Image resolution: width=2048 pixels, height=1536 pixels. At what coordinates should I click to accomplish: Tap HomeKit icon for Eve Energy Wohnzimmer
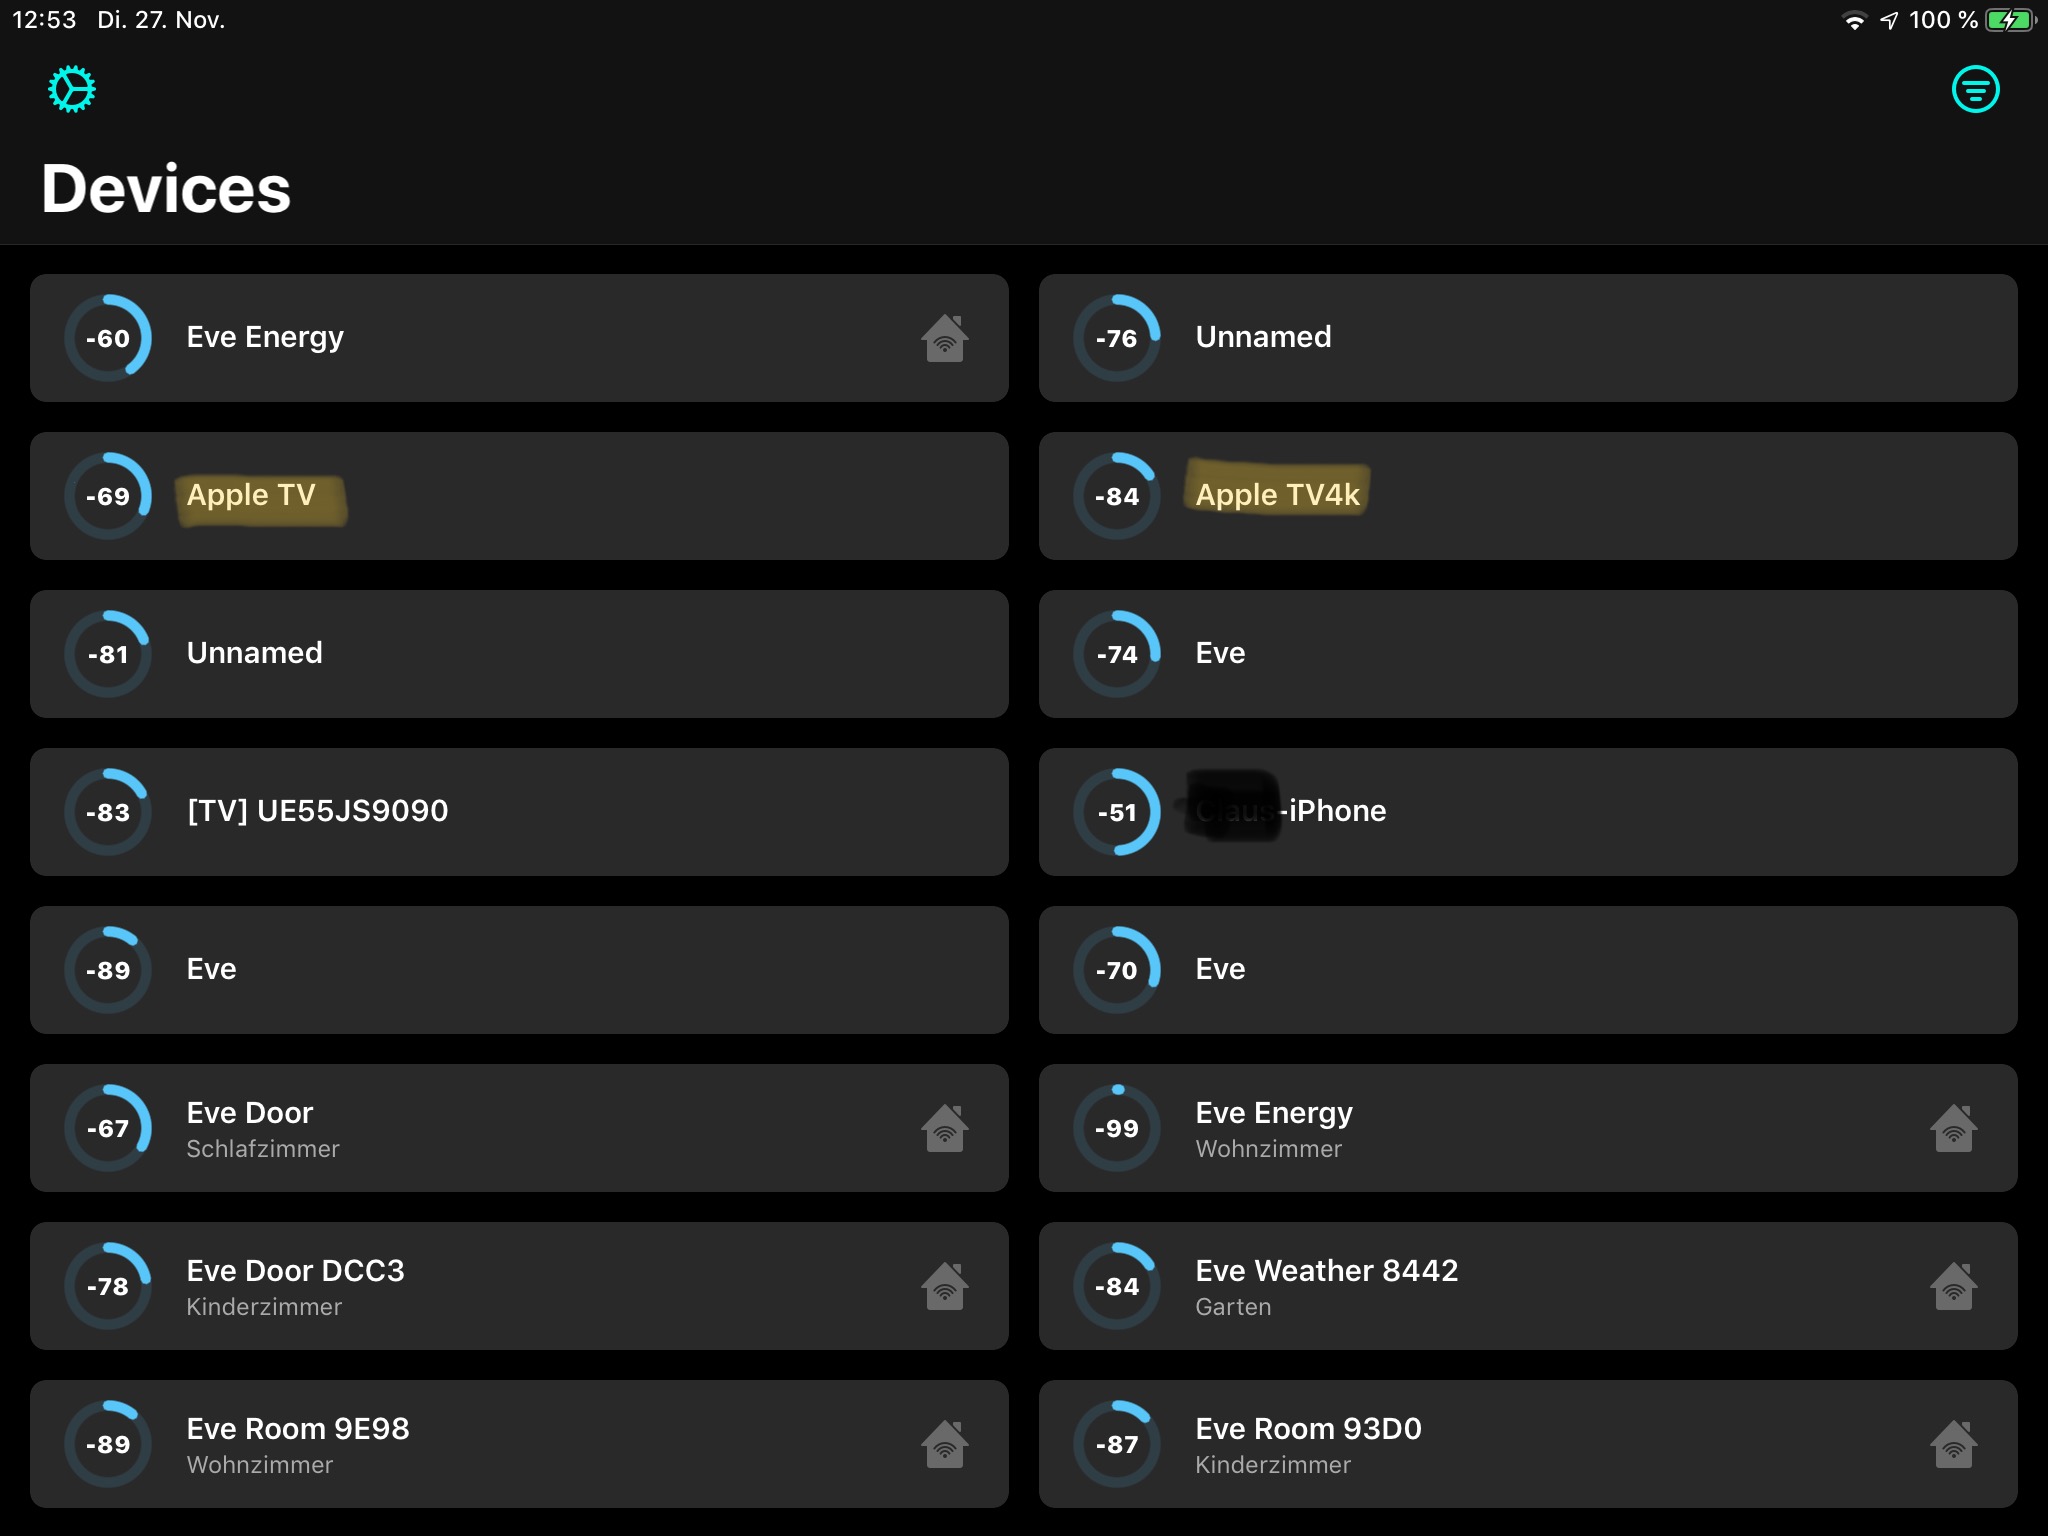(1953, 1128)
